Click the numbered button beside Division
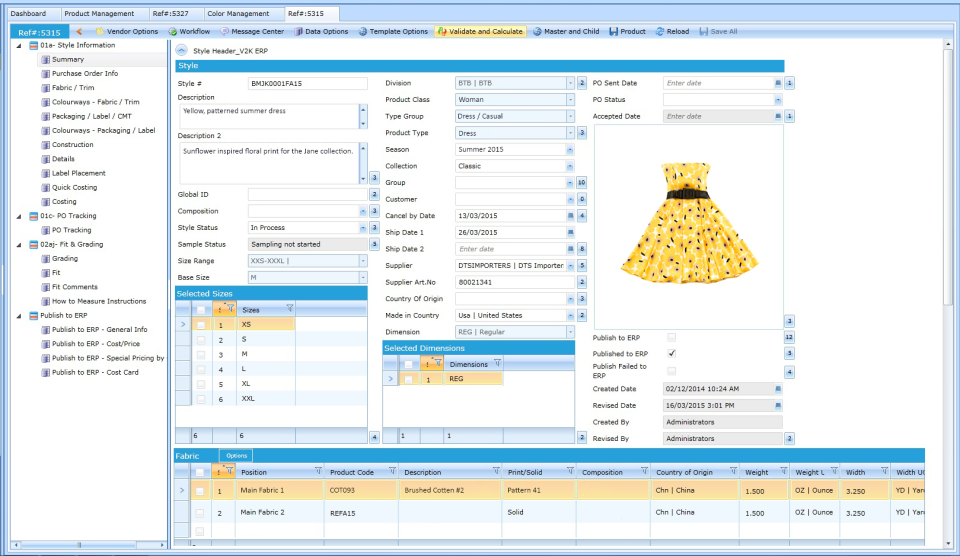The image size is (960, 556). (x=582, y=83)
